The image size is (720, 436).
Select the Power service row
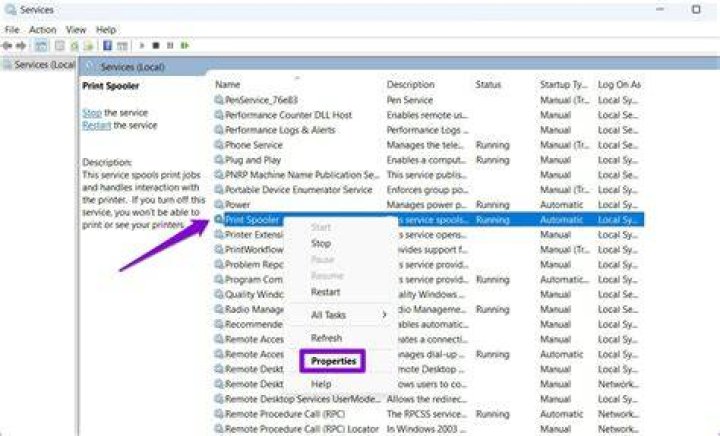pos(429,204)
